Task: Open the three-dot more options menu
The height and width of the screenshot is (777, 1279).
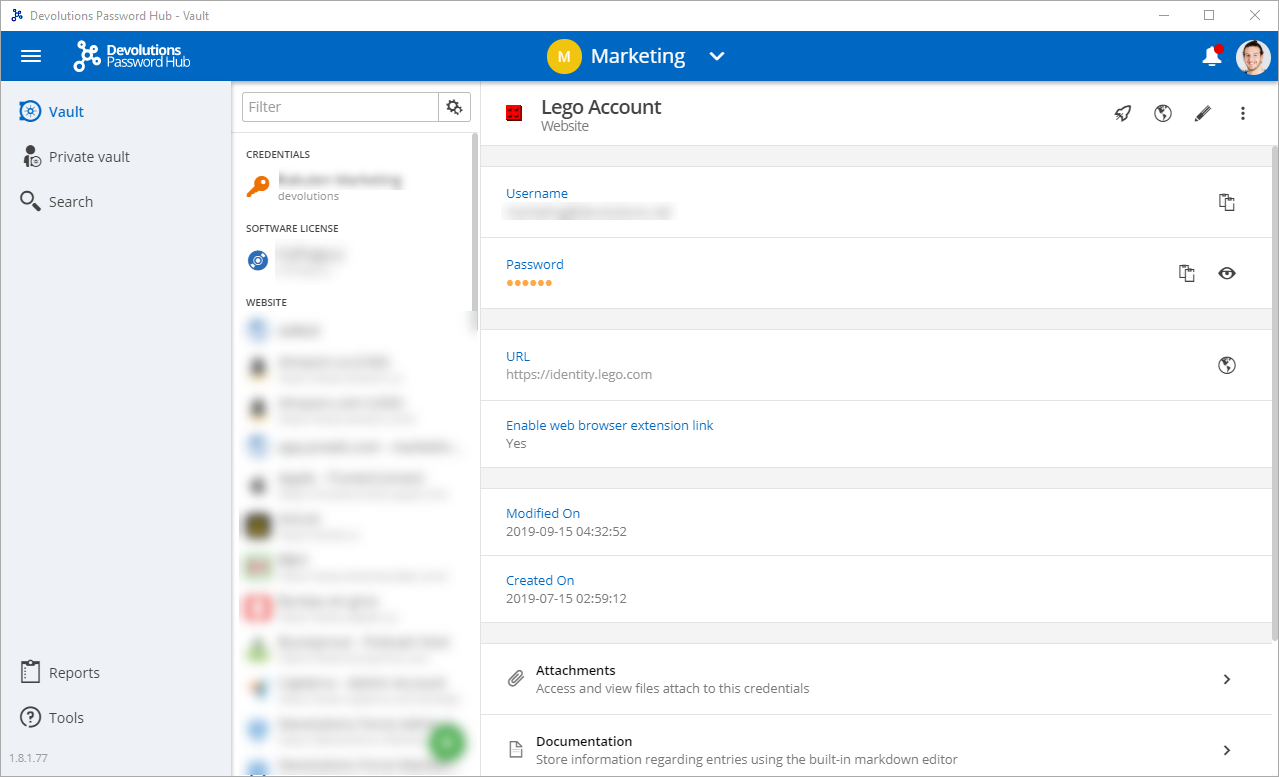Action: pos(1243,114)
